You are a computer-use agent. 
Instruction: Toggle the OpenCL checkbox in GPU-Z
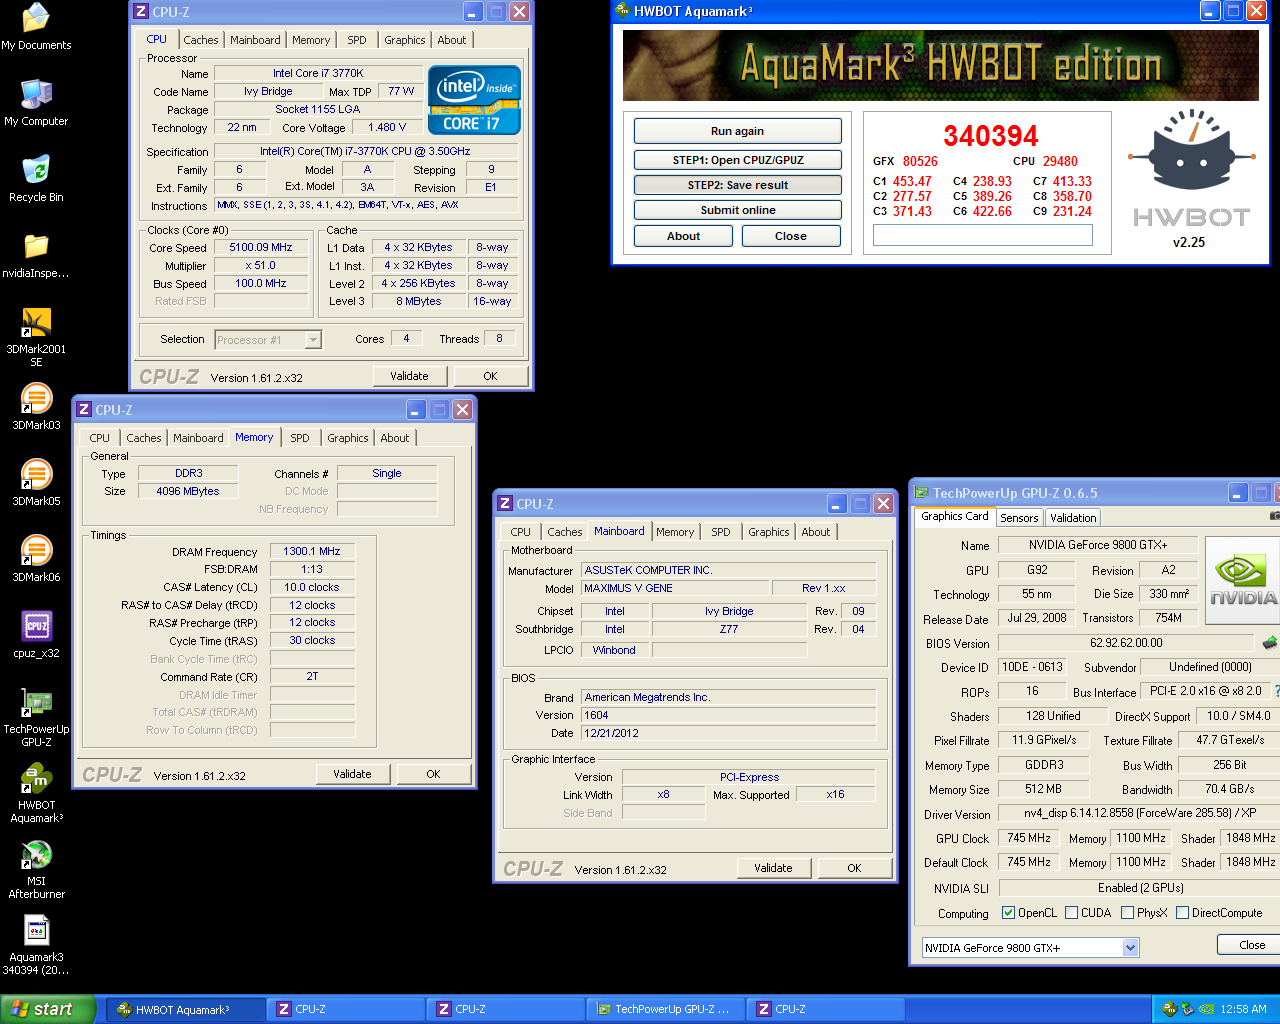pos(1008,912)
